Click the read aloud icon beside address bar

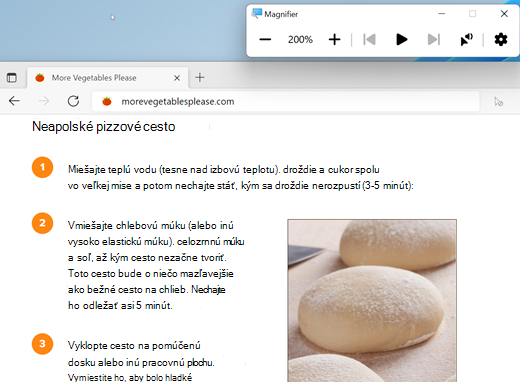(x=498, y=102)
